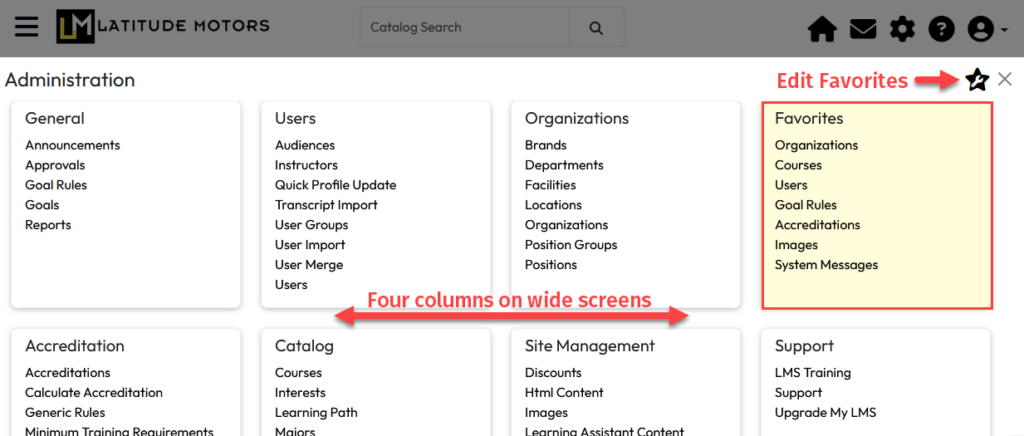Open the Administration gear icon
Image resolution: width=1024 pixels, height=436 pixels.
[902, 30]
